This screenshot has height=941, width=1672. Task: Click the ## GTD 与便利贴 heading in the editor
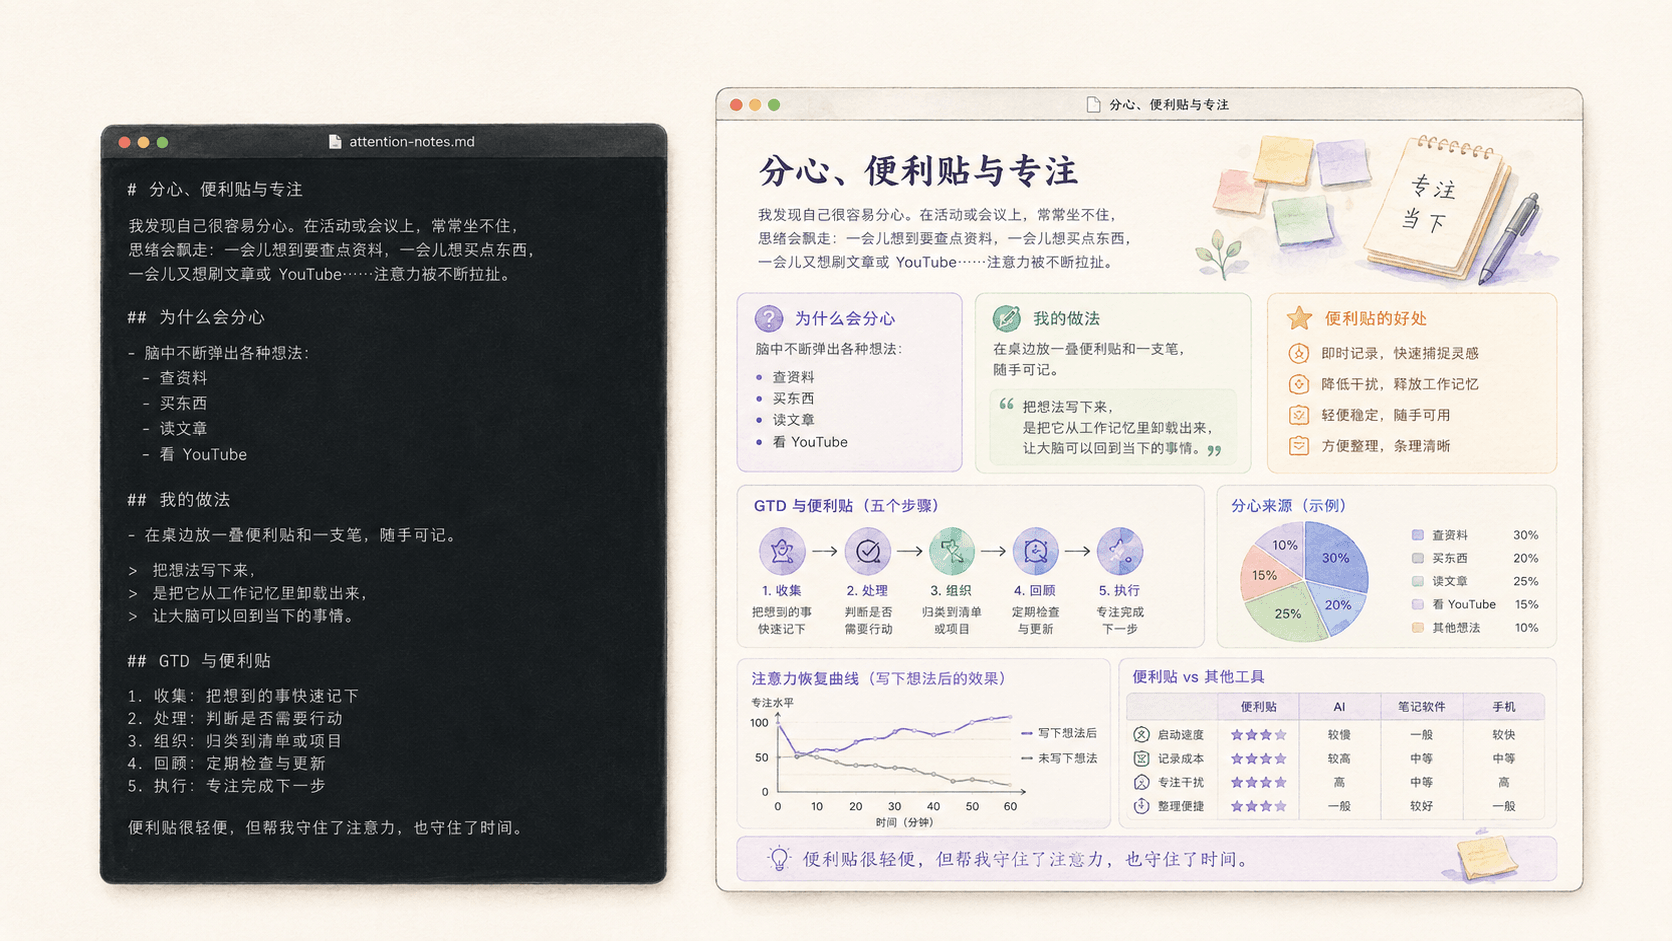[199, 660]
